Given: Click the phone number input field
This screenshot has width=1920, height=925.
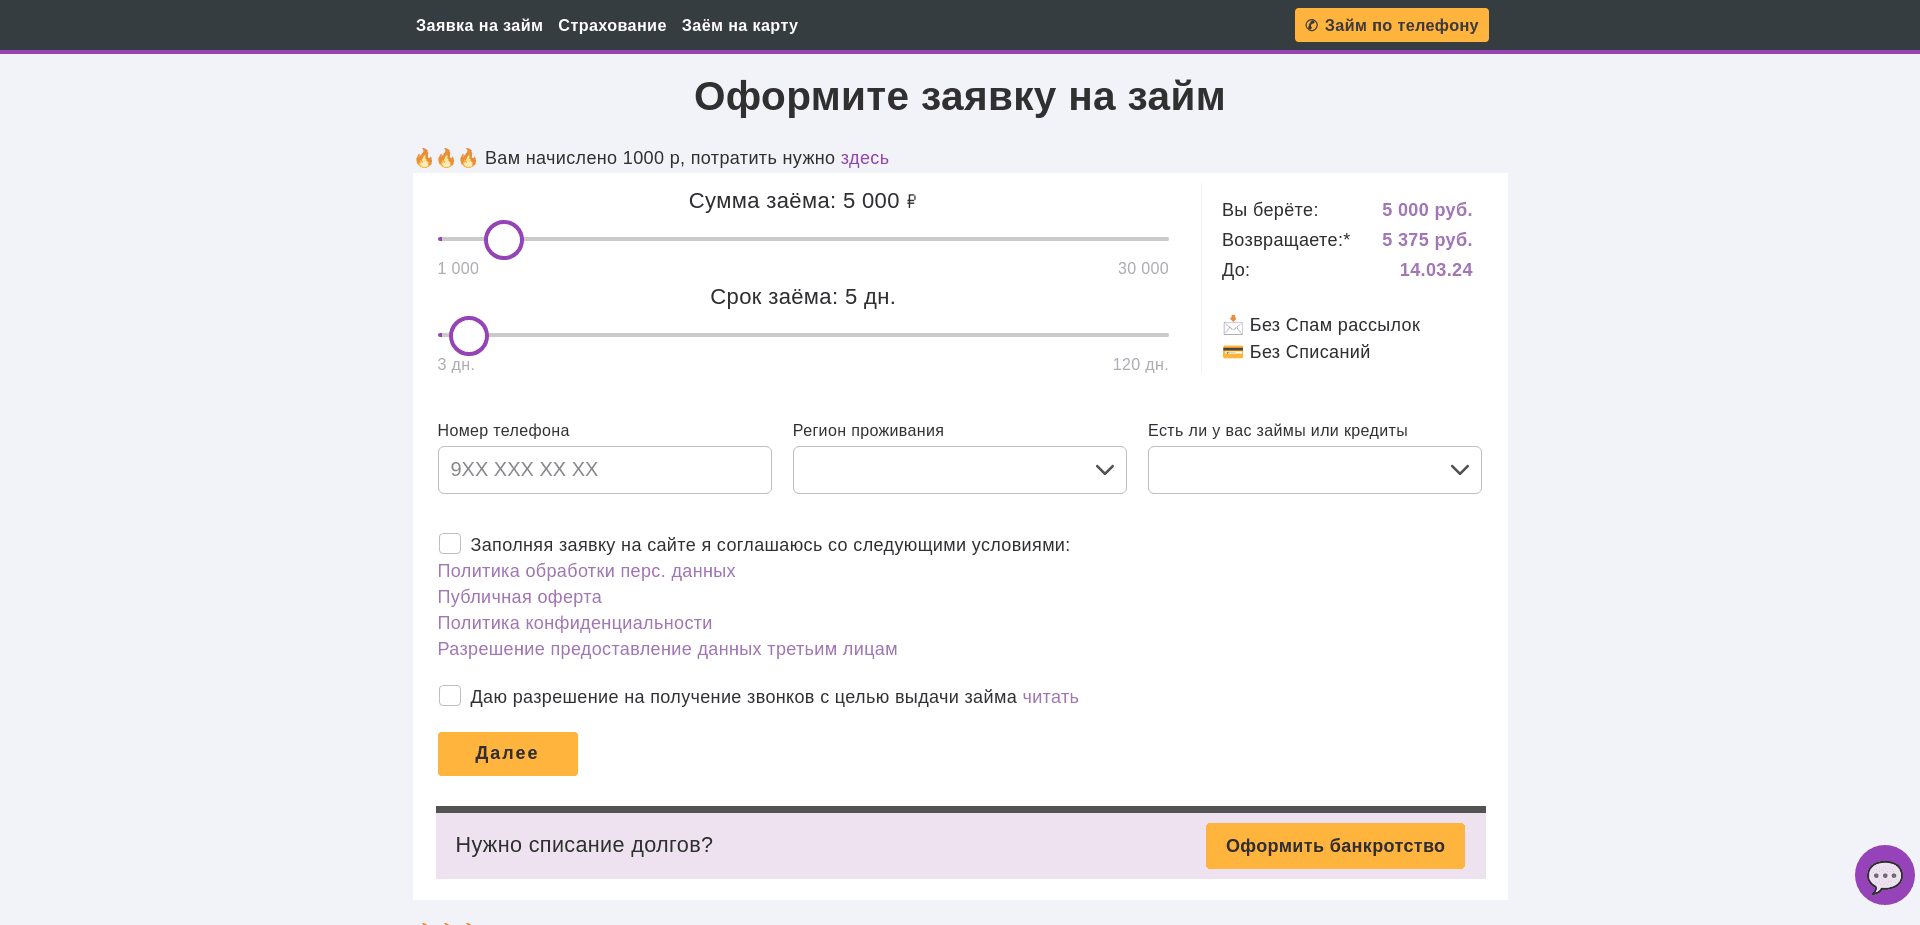Looking at the screenshot, I should (x=604, y=470).
